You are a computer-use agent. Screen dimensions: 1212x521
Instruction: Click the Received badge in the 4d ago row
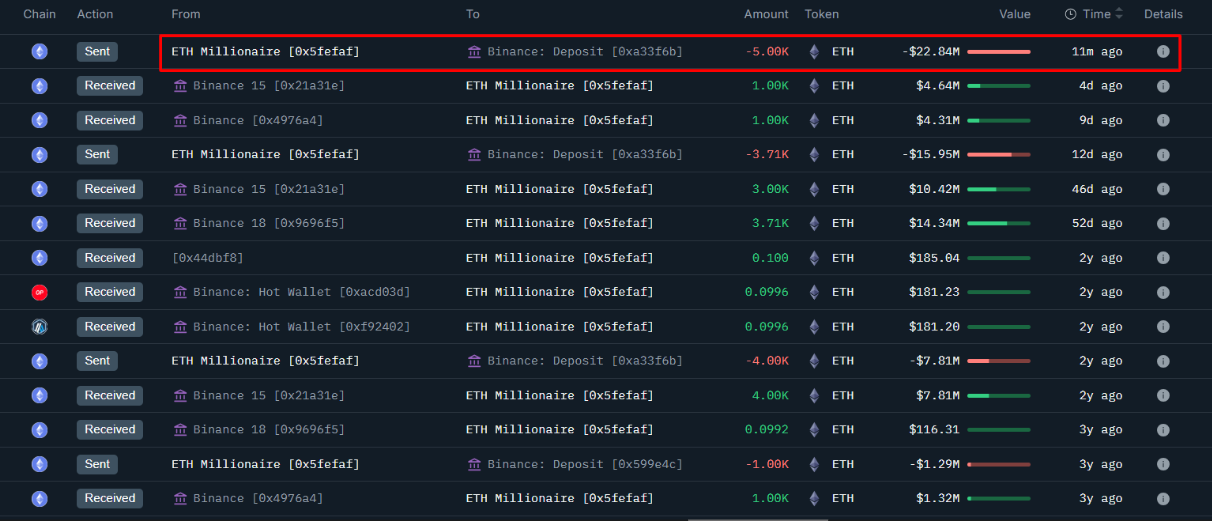[x=110, y=86]
